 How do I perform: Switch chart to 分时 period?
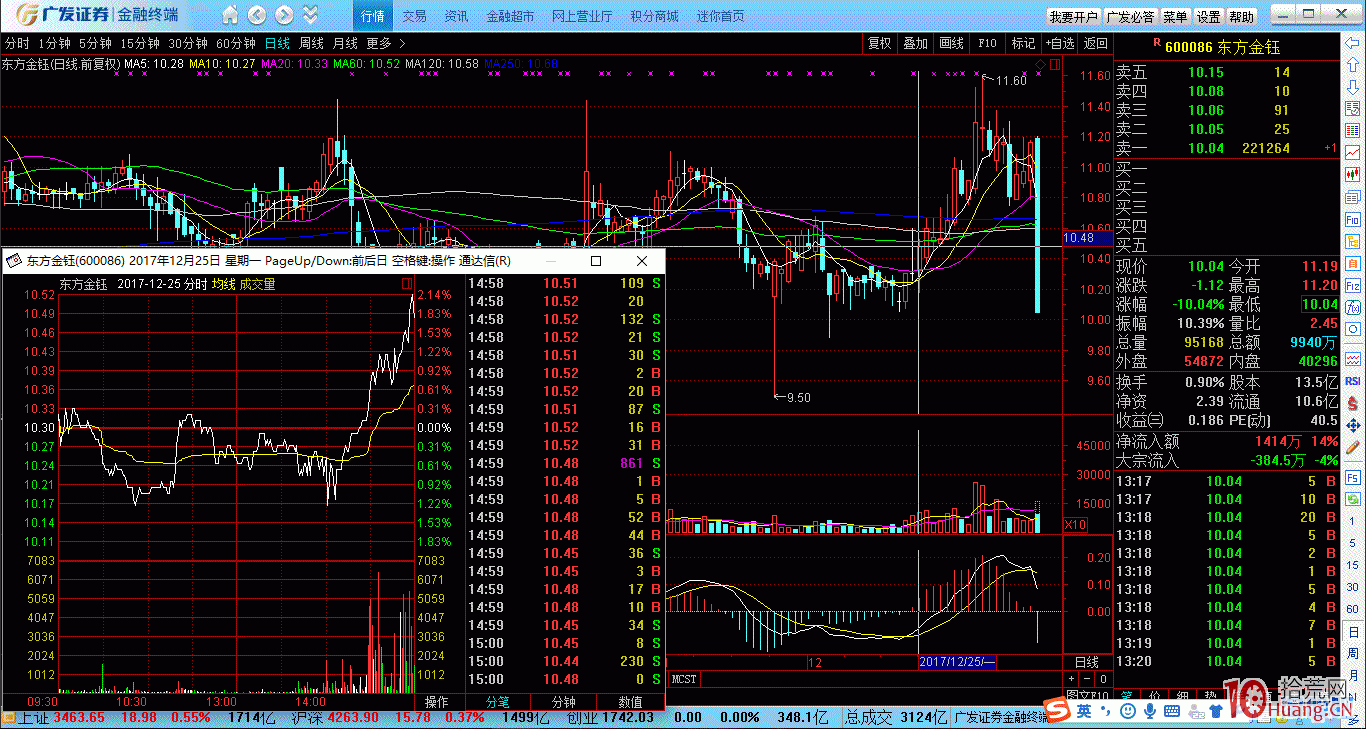17,43
